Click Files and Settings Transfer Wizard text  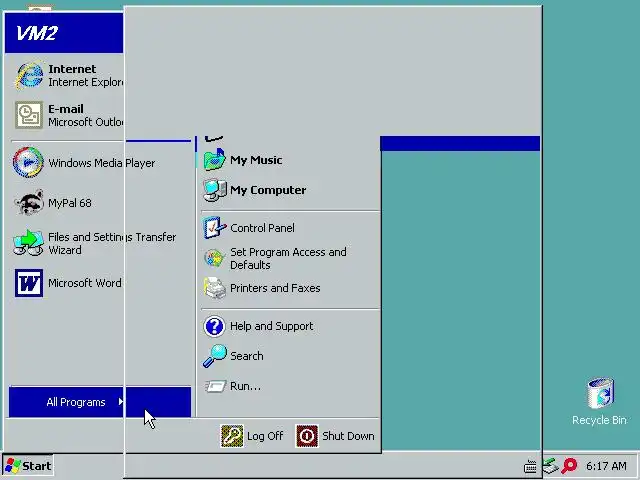[x=112, y=243]
